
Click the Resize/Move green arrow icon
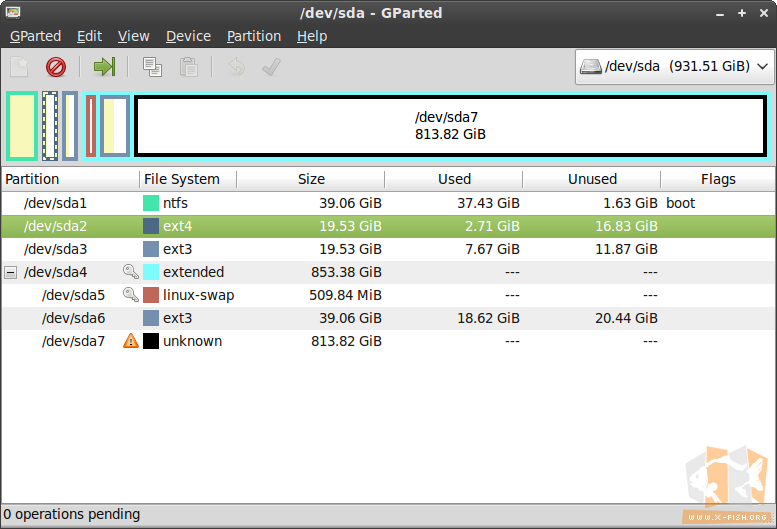pos(105,67)
